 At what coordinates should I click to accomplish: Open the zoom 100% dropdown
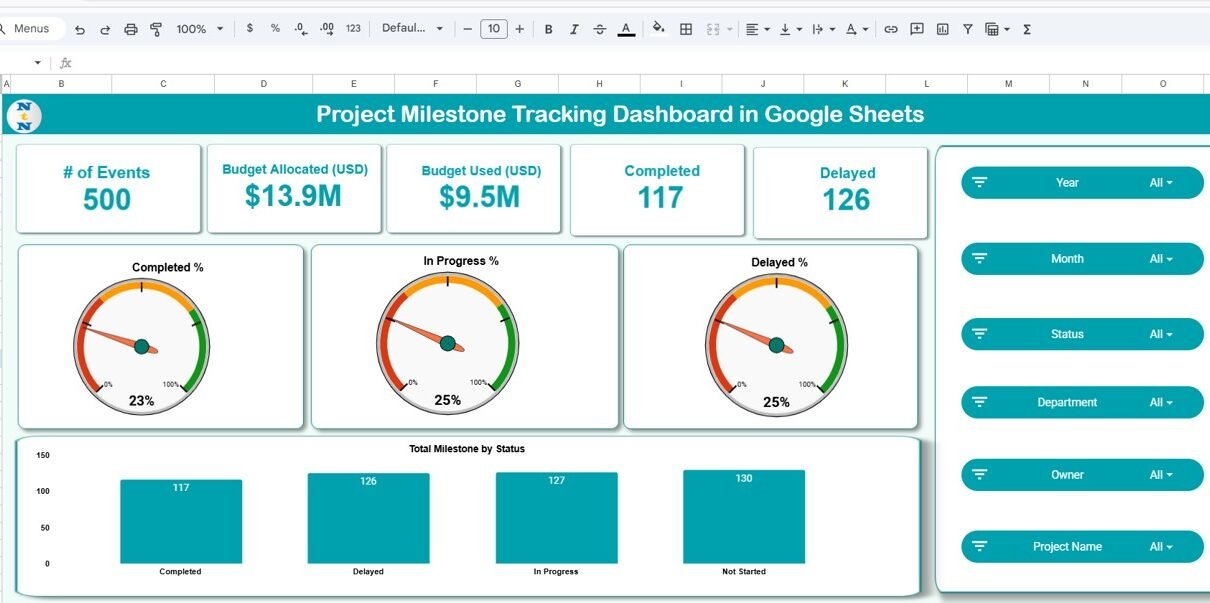(x=199, y=29)
